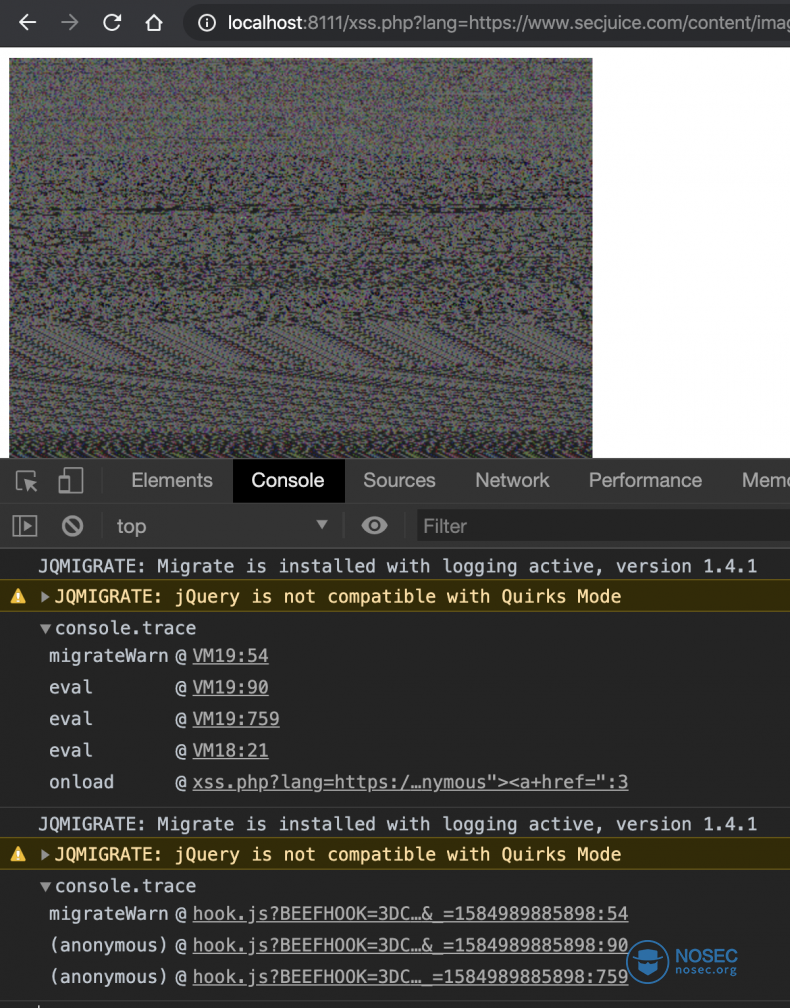Viewport: 790px width, 1008px height.
Task: Expand the first Quirks Mode warning triangle
Action: (45, 597)
